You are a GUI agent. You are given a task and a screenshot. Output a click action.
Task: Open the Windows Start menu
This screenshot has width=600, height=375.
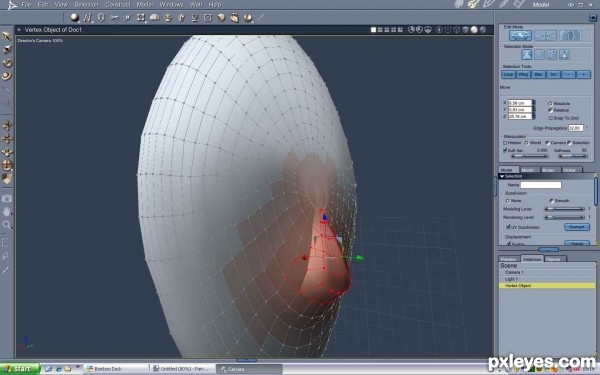(x=20, y=369)
